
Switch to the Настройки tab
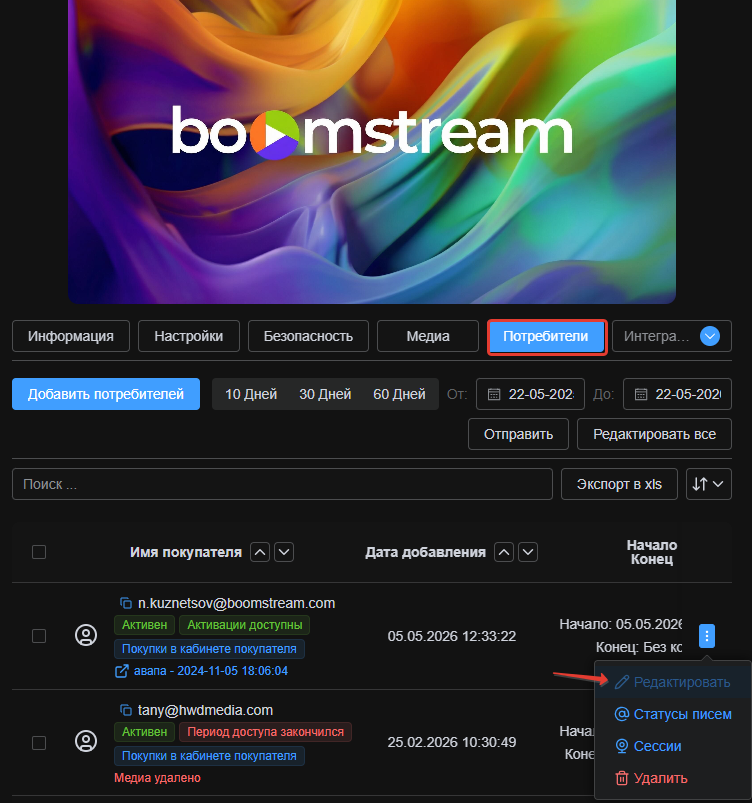coord(189,336)
